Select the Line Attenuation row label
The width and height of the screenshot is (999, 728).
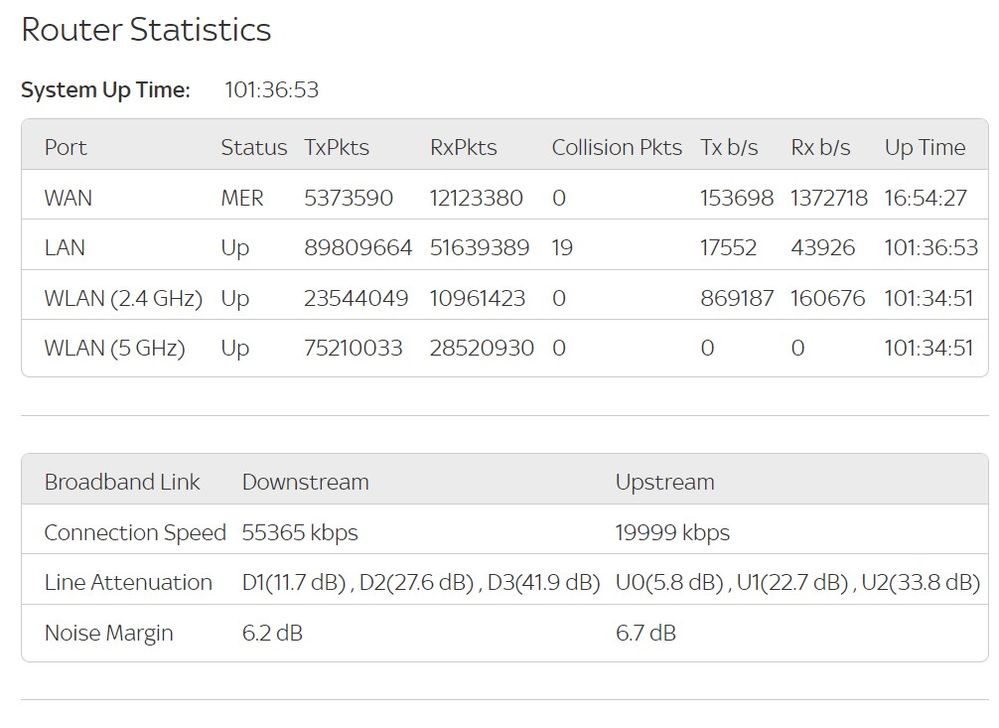[128, 582]
